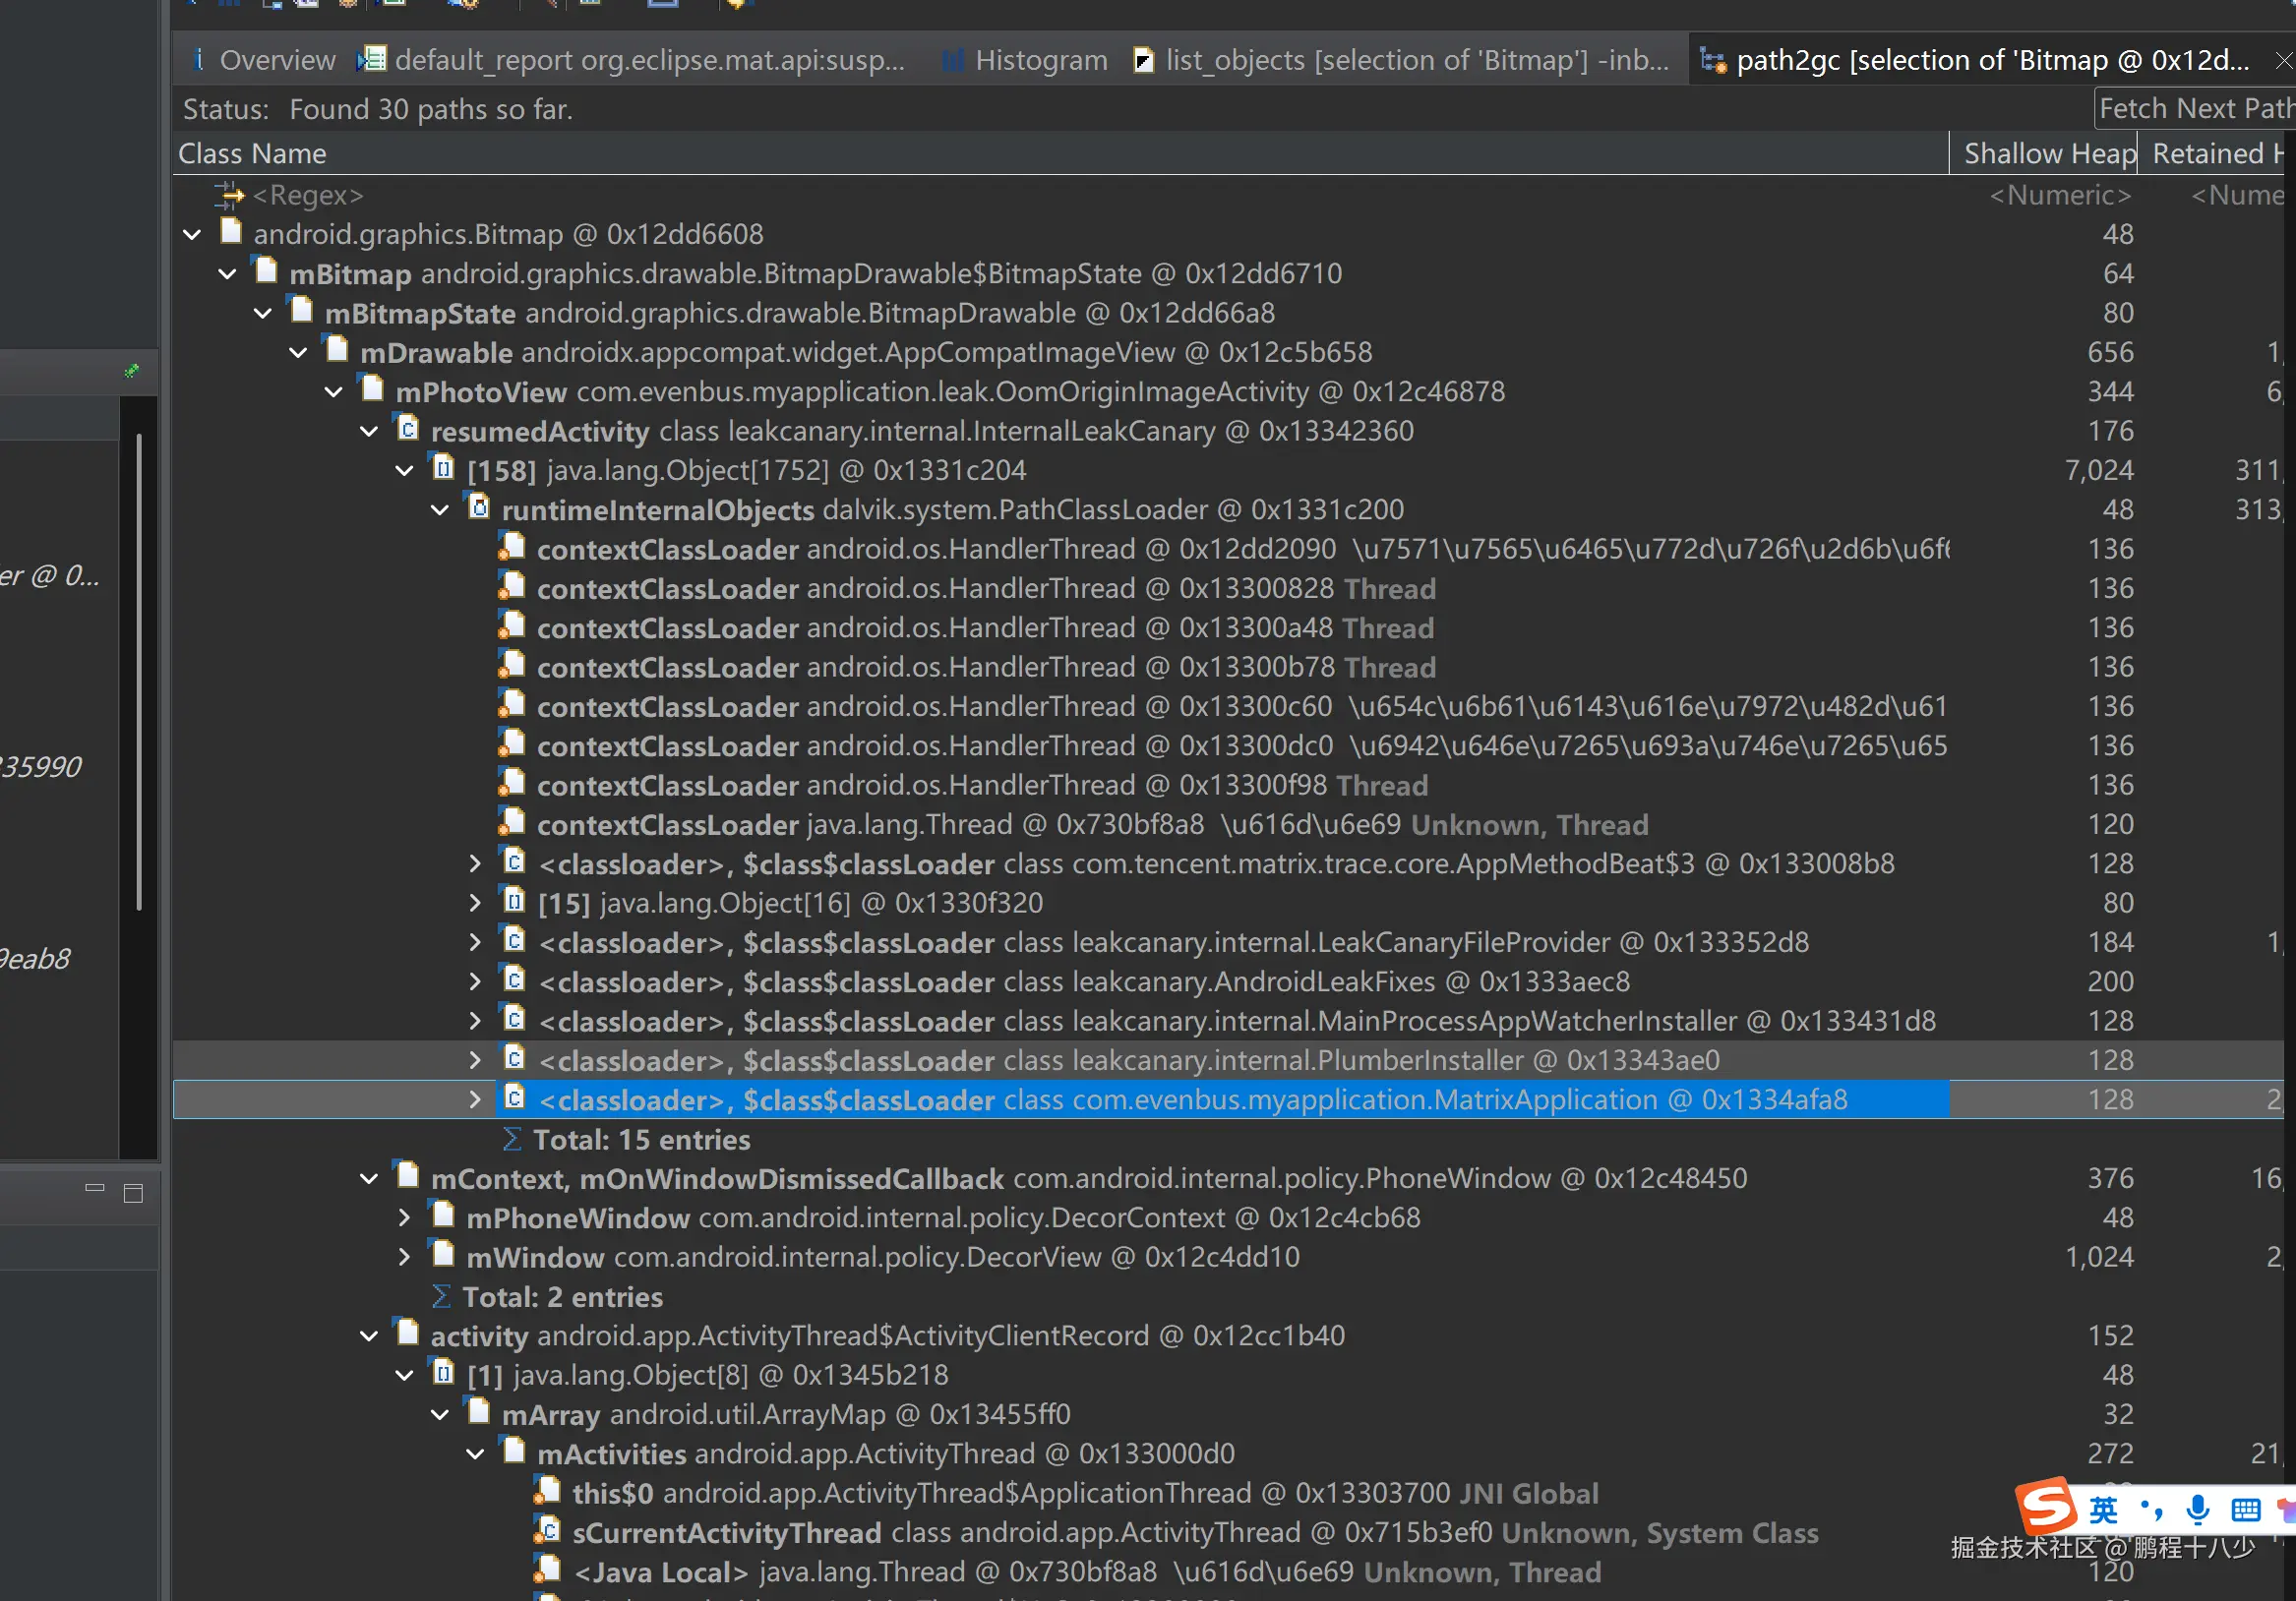Click the Overview tab info icon

coord(198,60)
